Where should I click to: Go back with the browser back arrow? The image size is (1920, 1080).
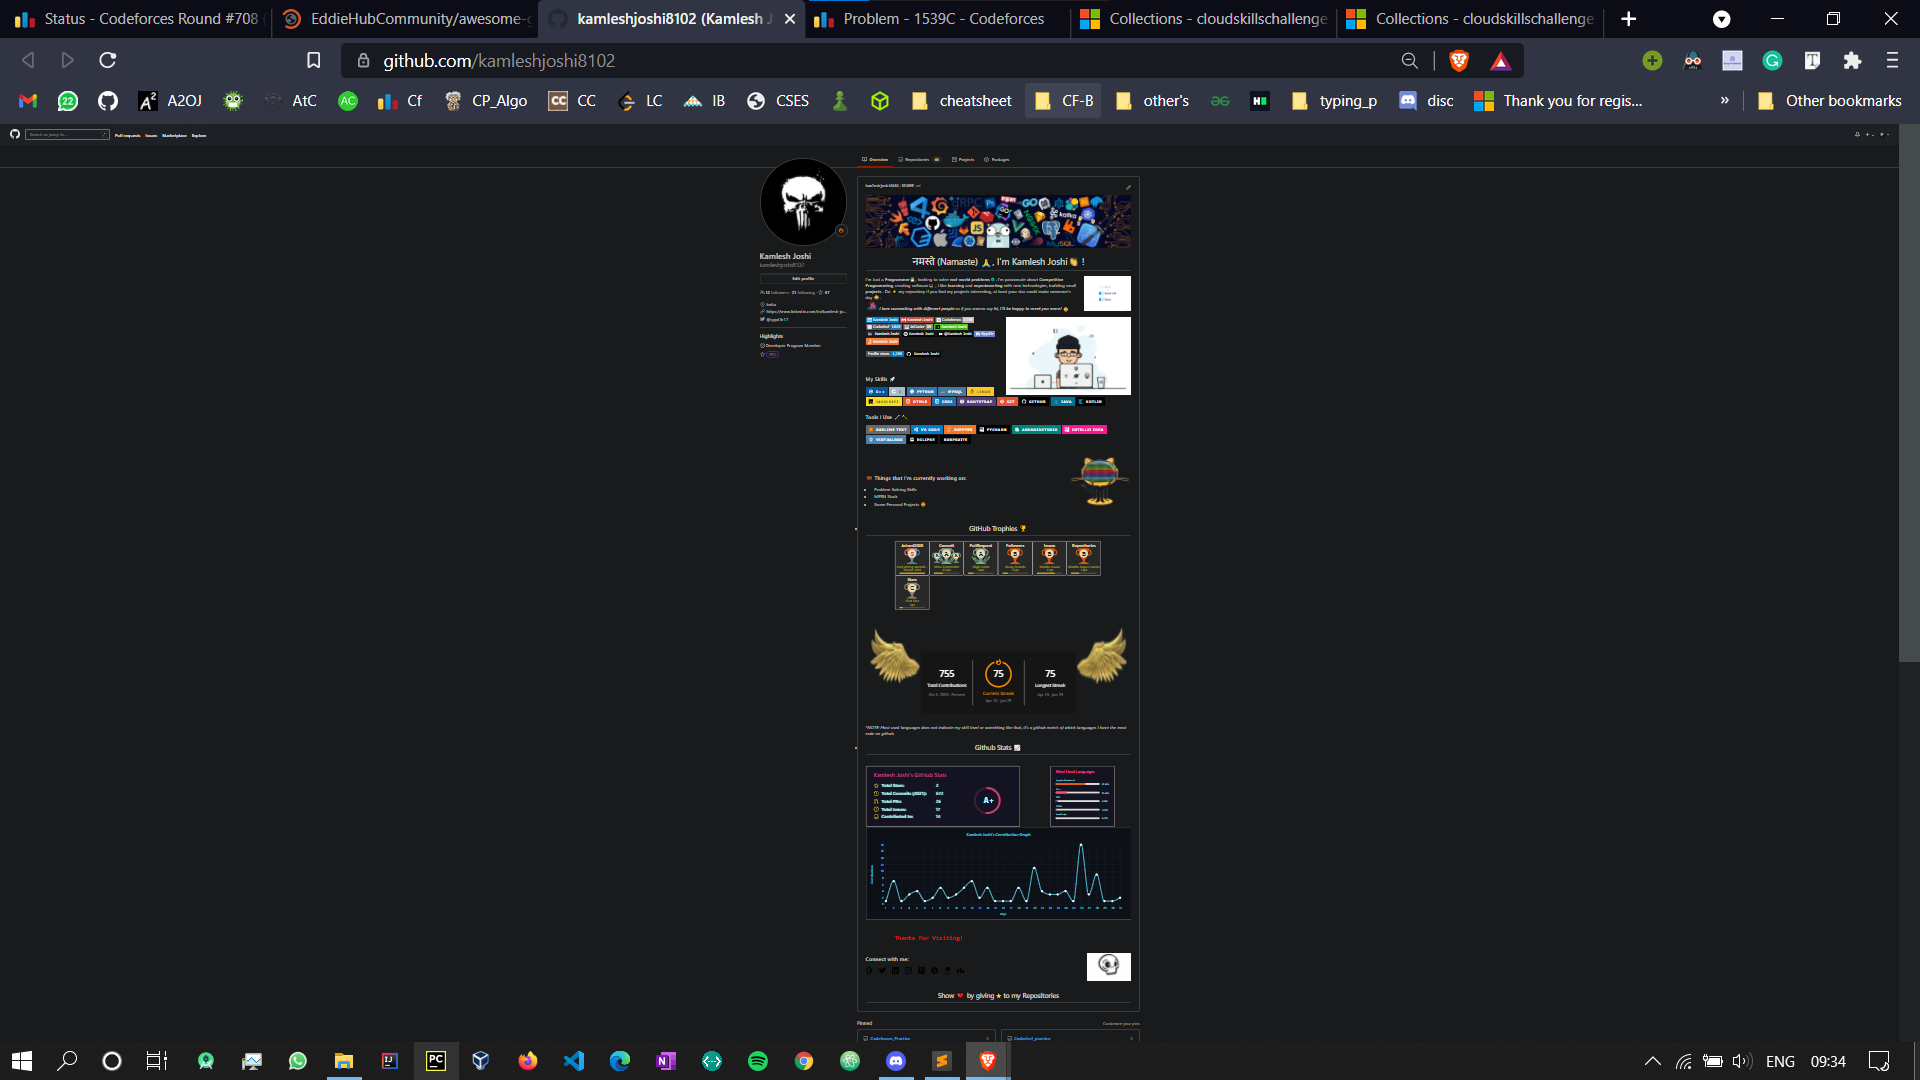(x=28, y=61)
